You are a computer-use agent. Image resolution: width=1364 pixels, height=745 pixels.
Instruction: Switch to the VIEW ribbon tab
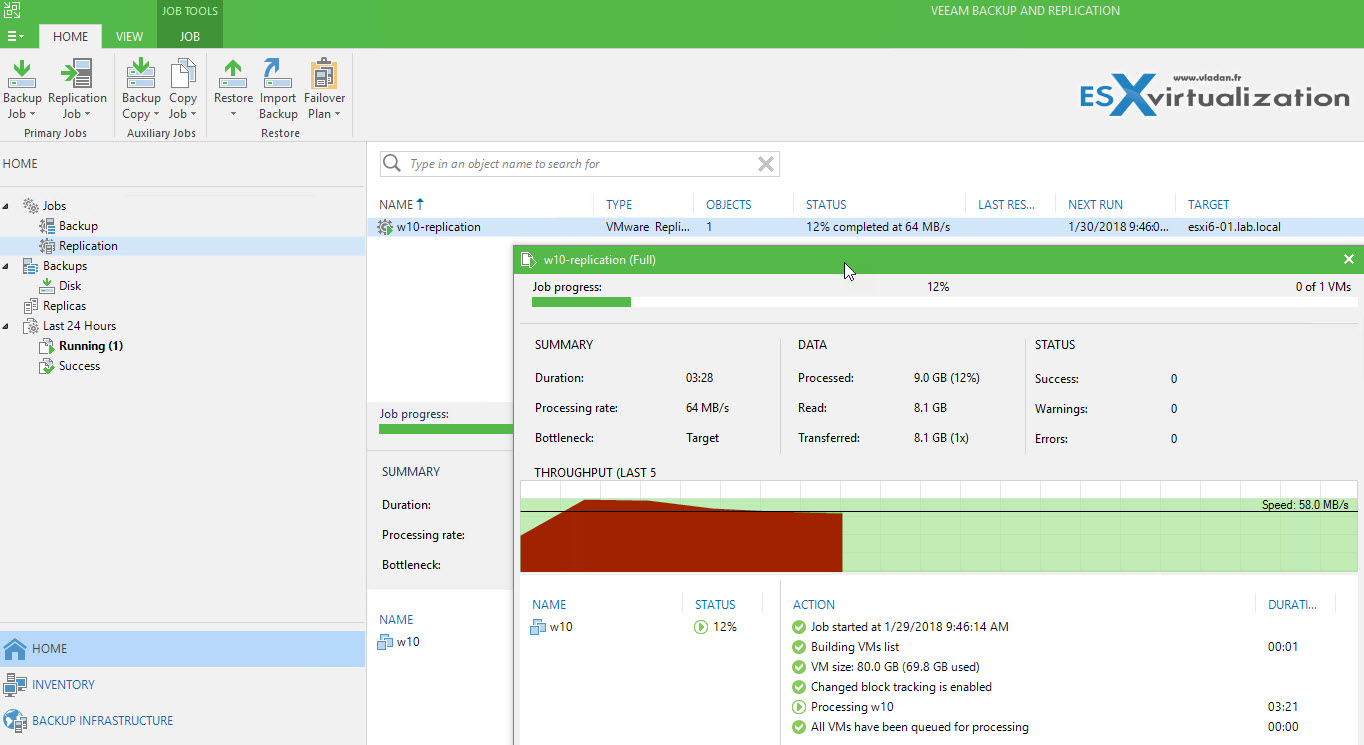(129, 36)
